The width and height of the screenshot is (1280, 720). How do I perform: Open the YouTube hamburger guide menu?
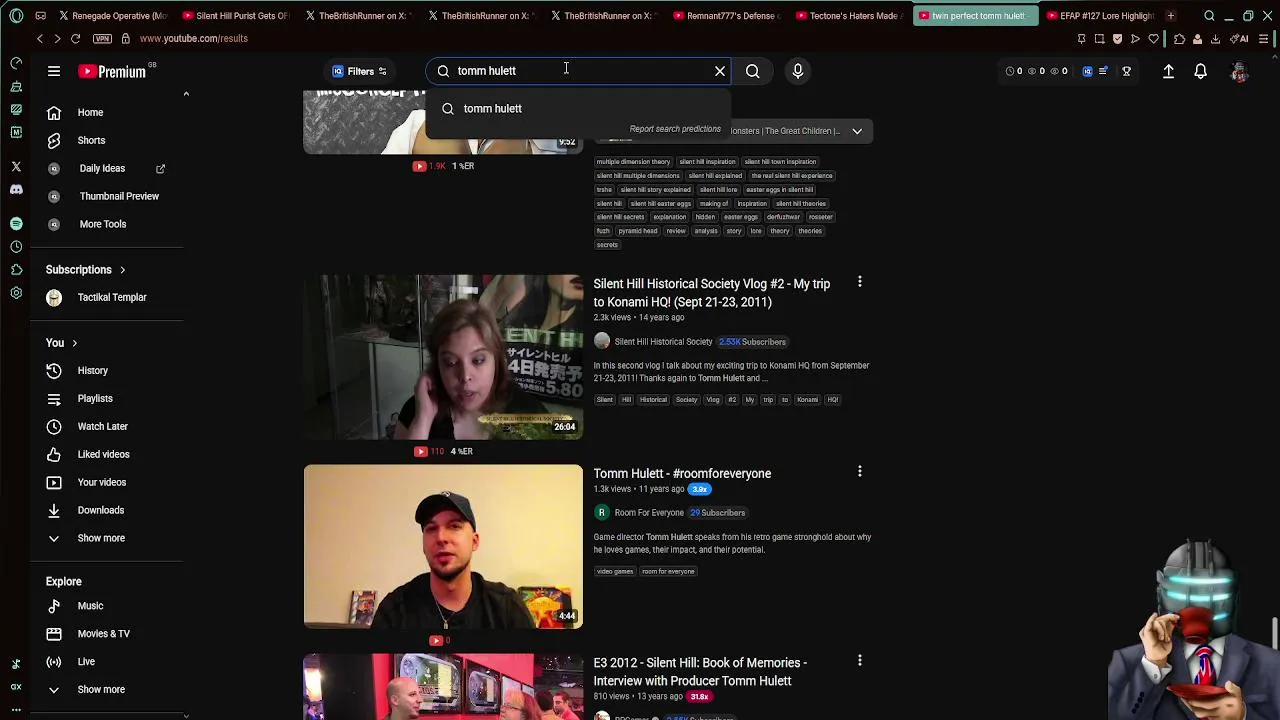pyautogui.click(x=54, y=71)
